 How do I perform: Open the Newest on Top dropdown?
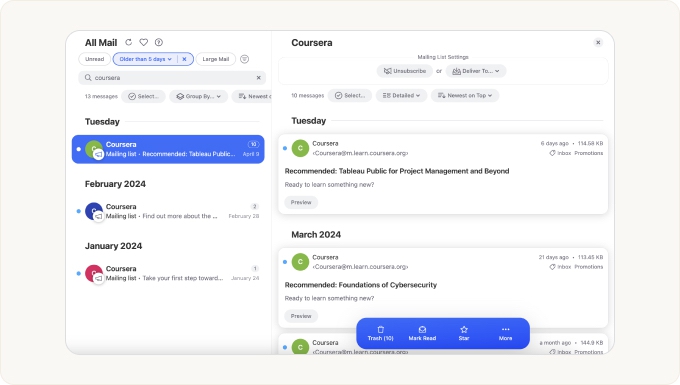(x=465, y=95)
